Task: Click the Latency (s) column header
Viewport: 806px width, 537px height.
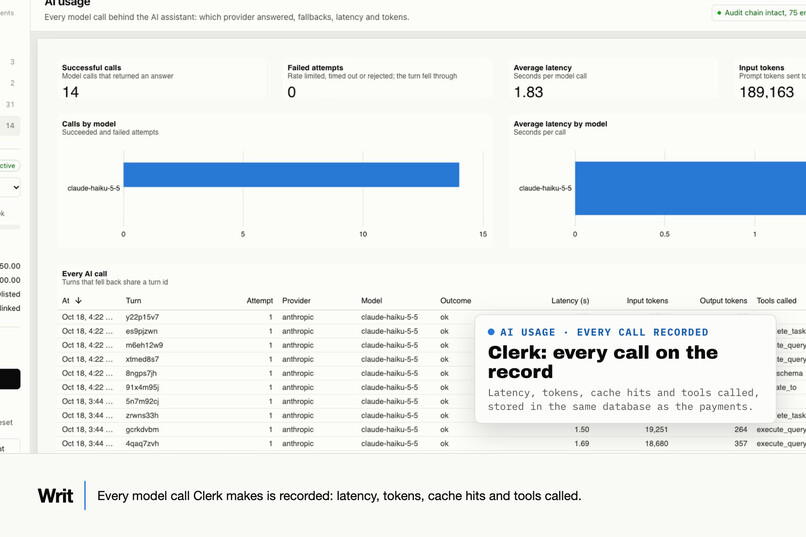Action: pos(570,301)
